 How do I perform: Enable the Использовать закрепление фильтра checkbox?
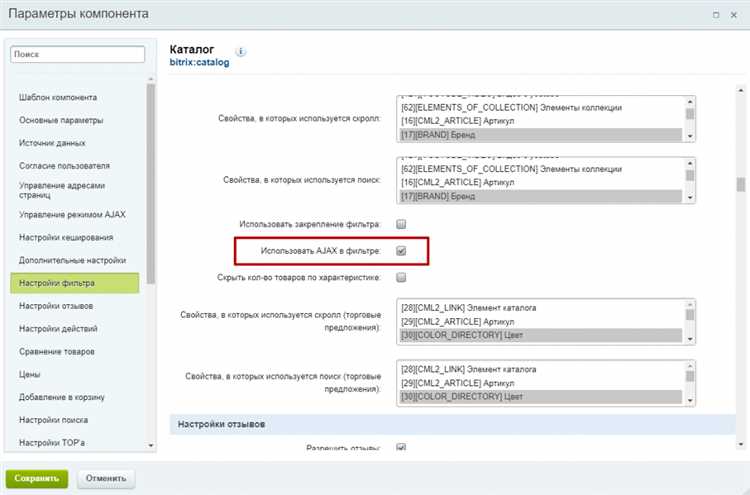click(x=401, y=224)
